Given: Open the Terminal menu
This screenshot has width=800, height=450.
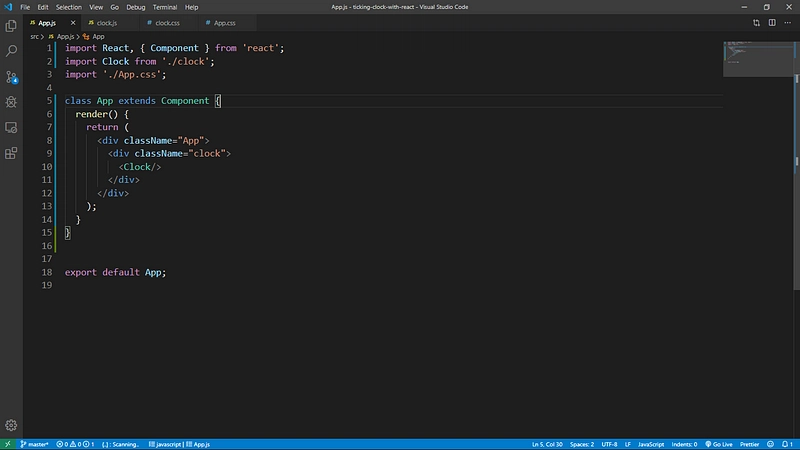Looking at the screenshot, I should 165,7.
